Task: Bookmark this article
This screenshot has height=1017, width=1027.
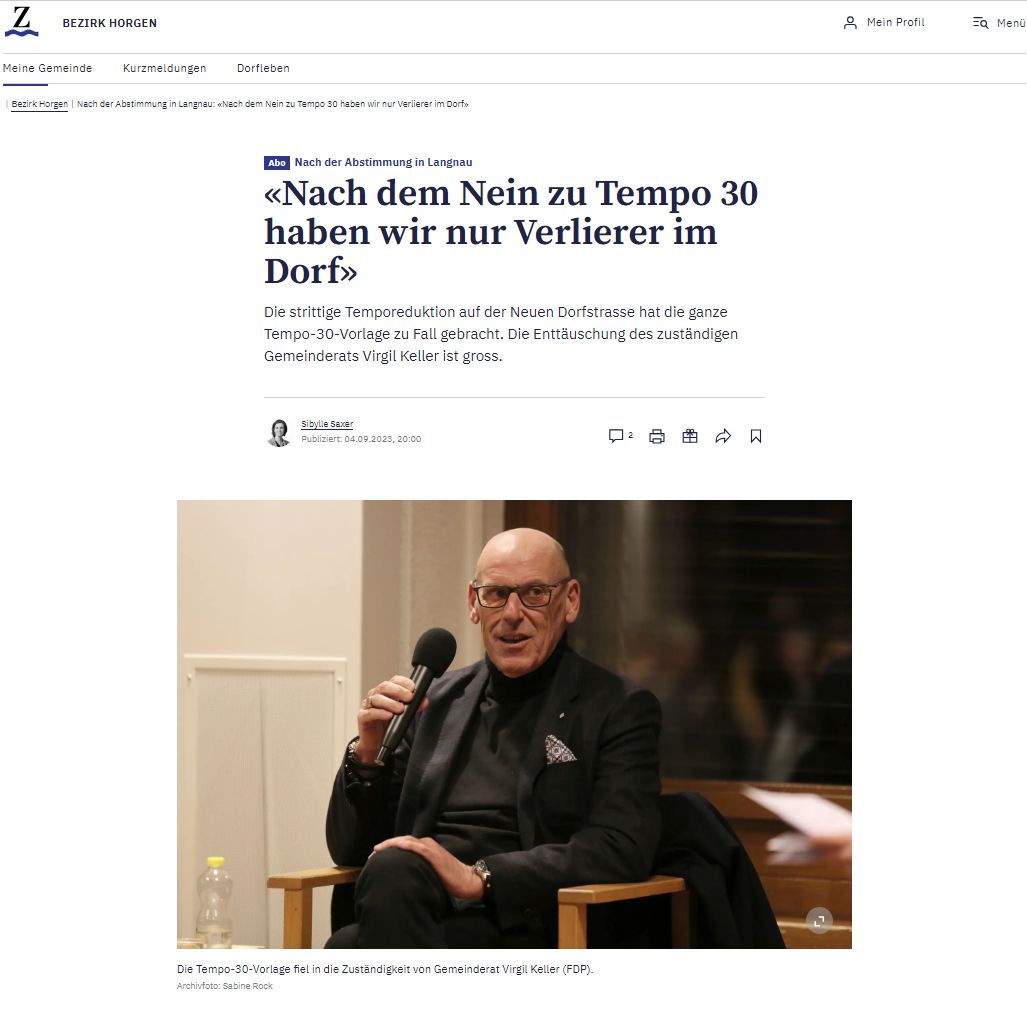Action: point(756,436)
